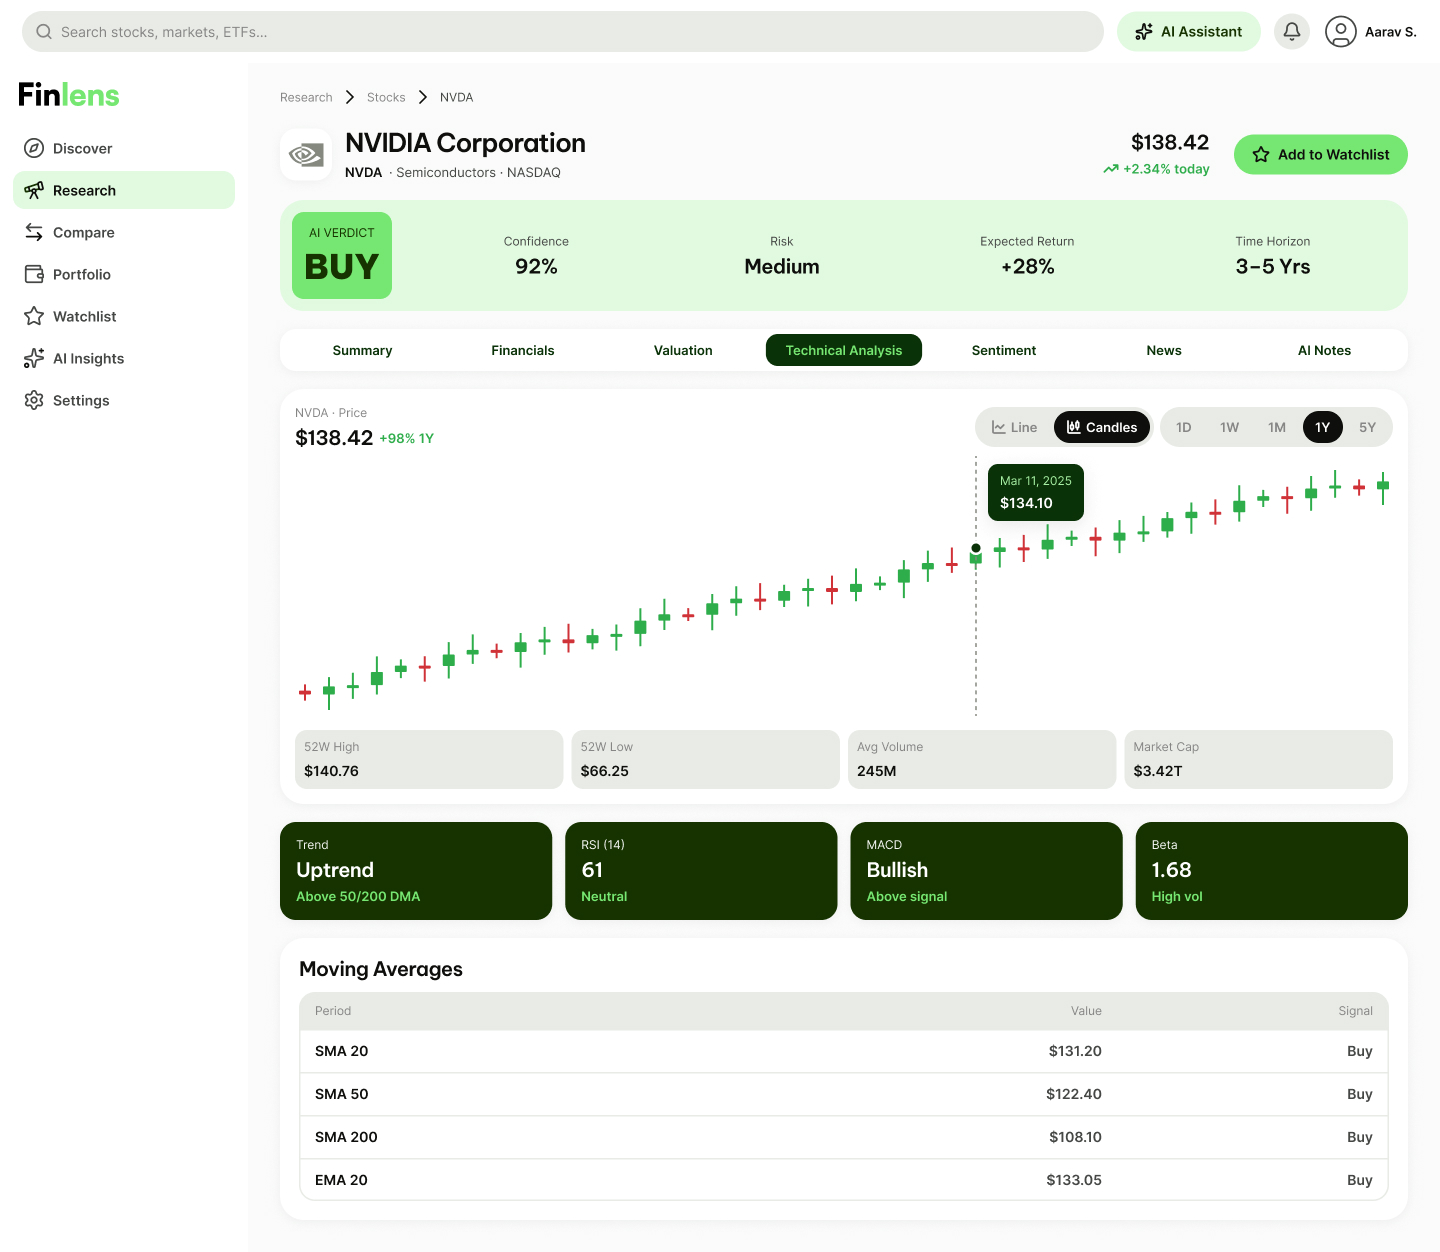Click the SMA 20 row label
The height and width of the screenshot is (1252, 1440).
point(342,1051)
